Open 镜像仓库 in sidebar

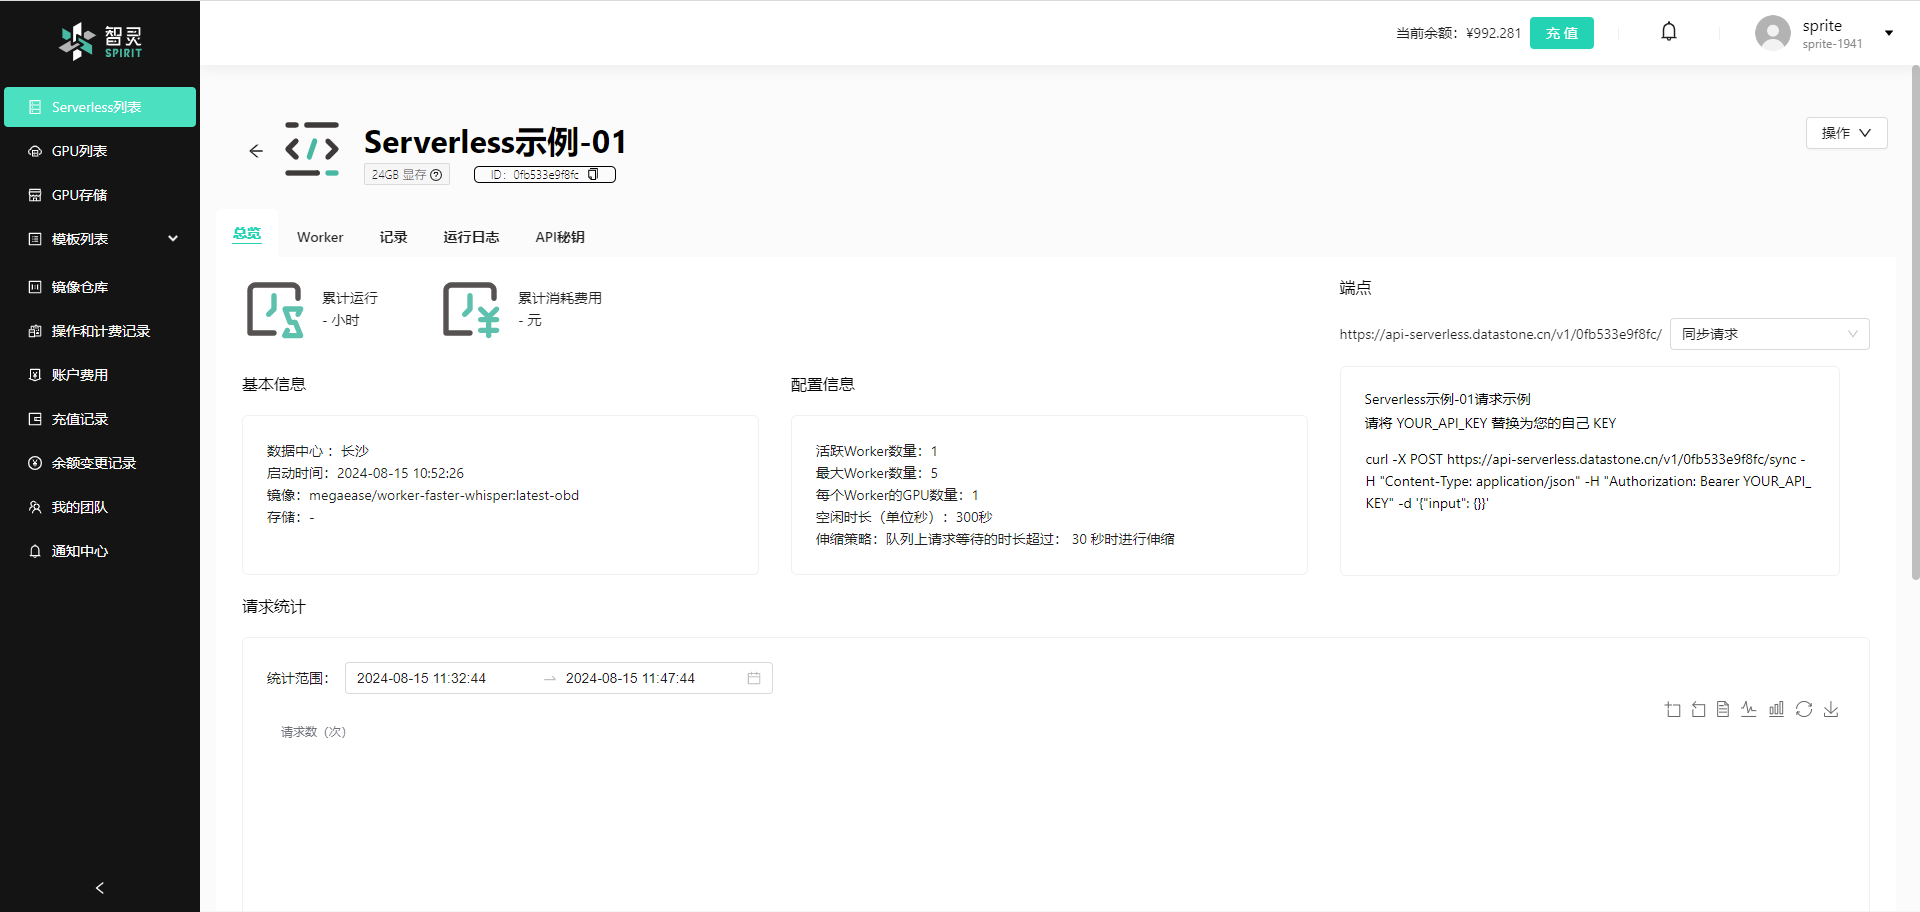point(100,287)
